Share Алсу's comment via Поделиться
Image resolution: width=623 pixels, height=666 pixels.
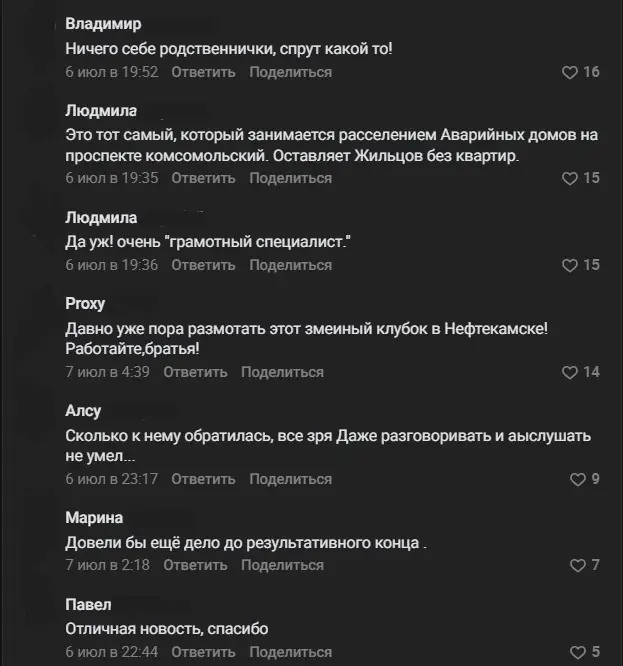(290, 479)
